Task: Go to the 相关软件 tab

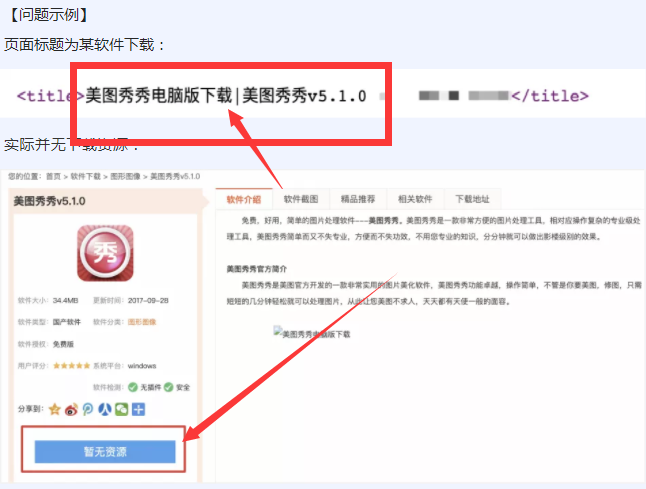Action: pyautogui.click(x=415, y=200)
